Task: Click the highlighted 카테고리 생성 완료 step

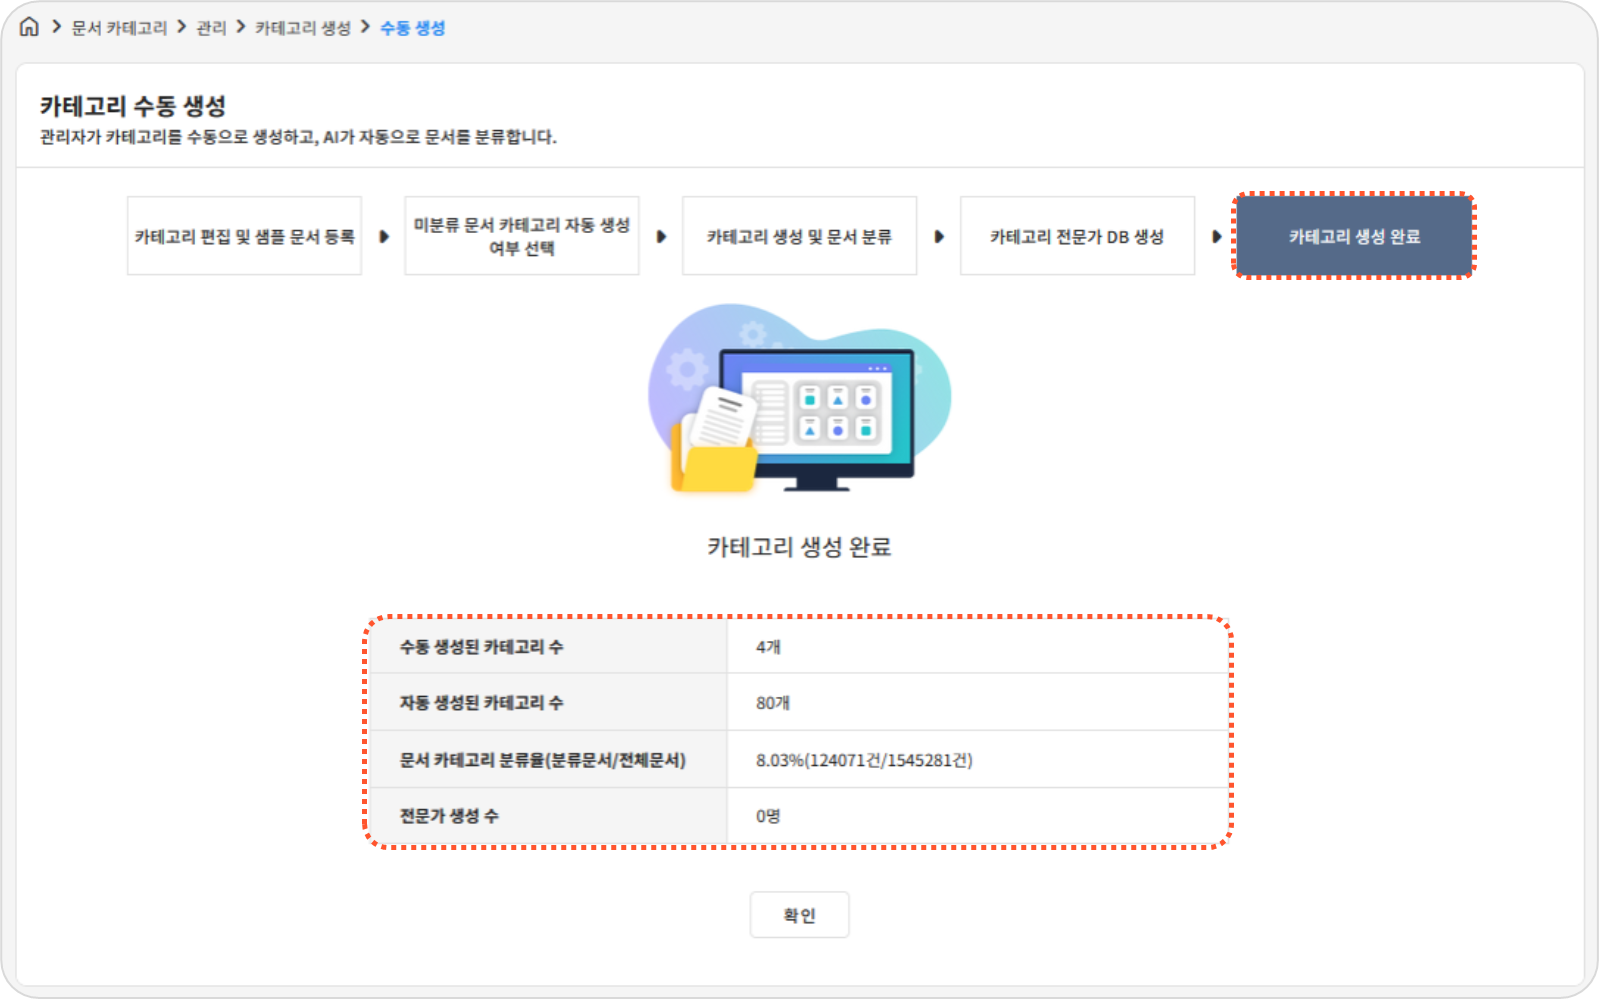Action: click(x=1354, y=236)
